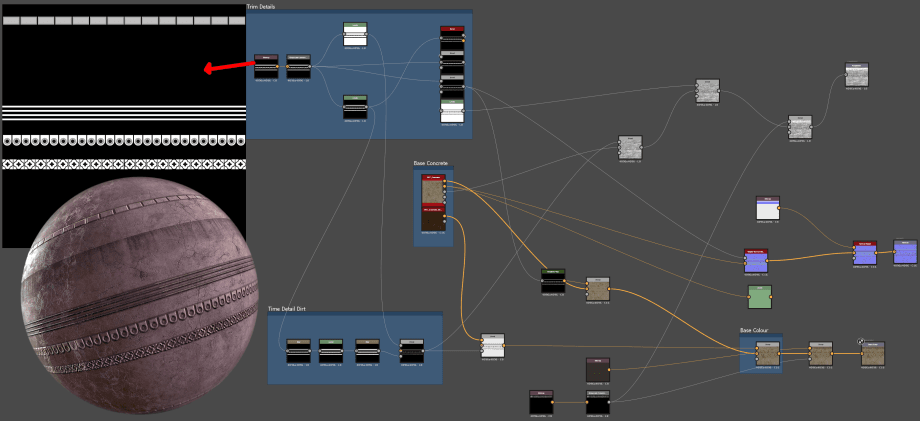Click the Time Detail Dirt frame title

tap(287, 308)
